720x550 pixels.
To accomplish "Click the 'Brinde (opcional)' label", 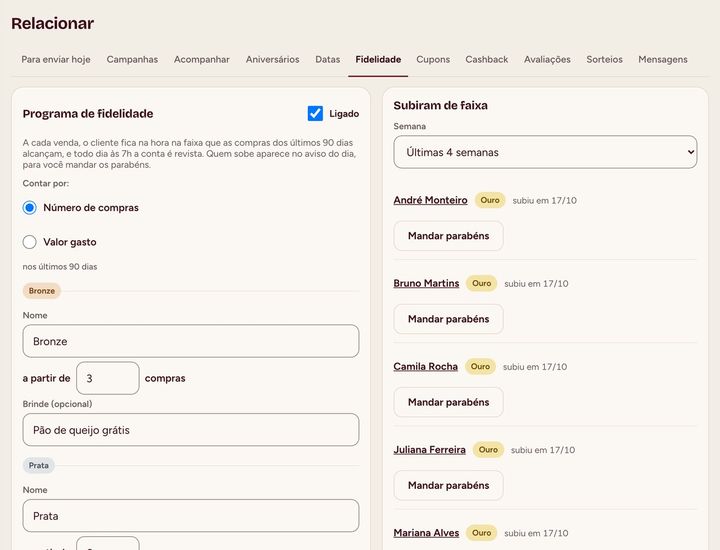I will click(57, 404).
